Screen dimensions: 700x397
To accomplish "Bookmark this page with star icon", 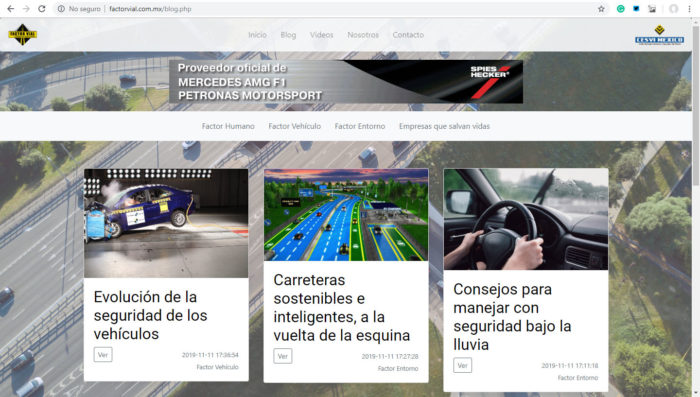I will click(x=601, y=9).
